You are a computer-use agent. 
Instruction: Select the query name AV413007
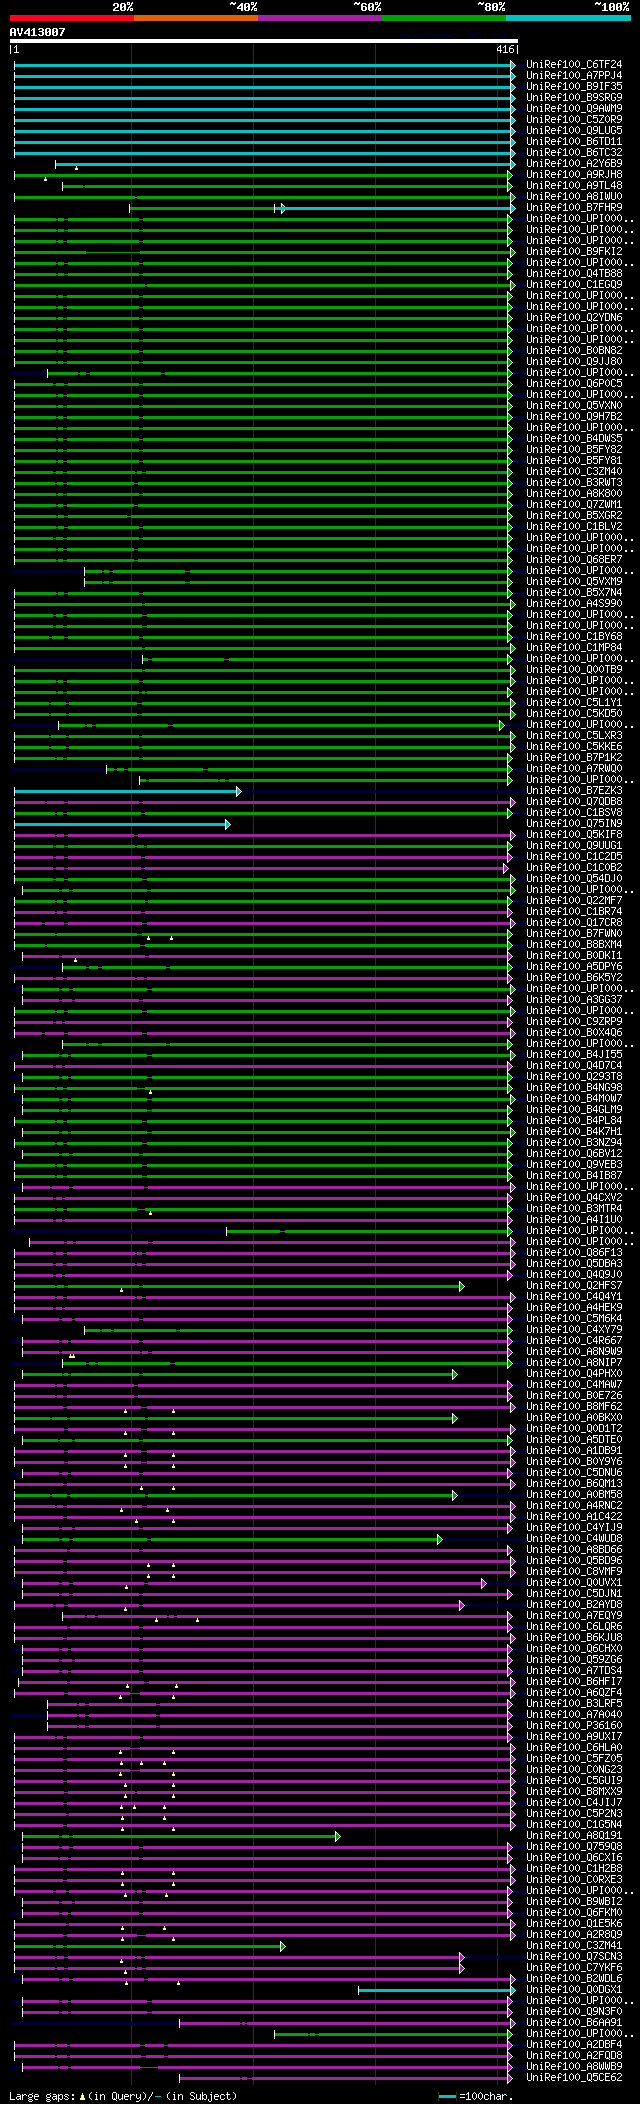coord(38,32)
